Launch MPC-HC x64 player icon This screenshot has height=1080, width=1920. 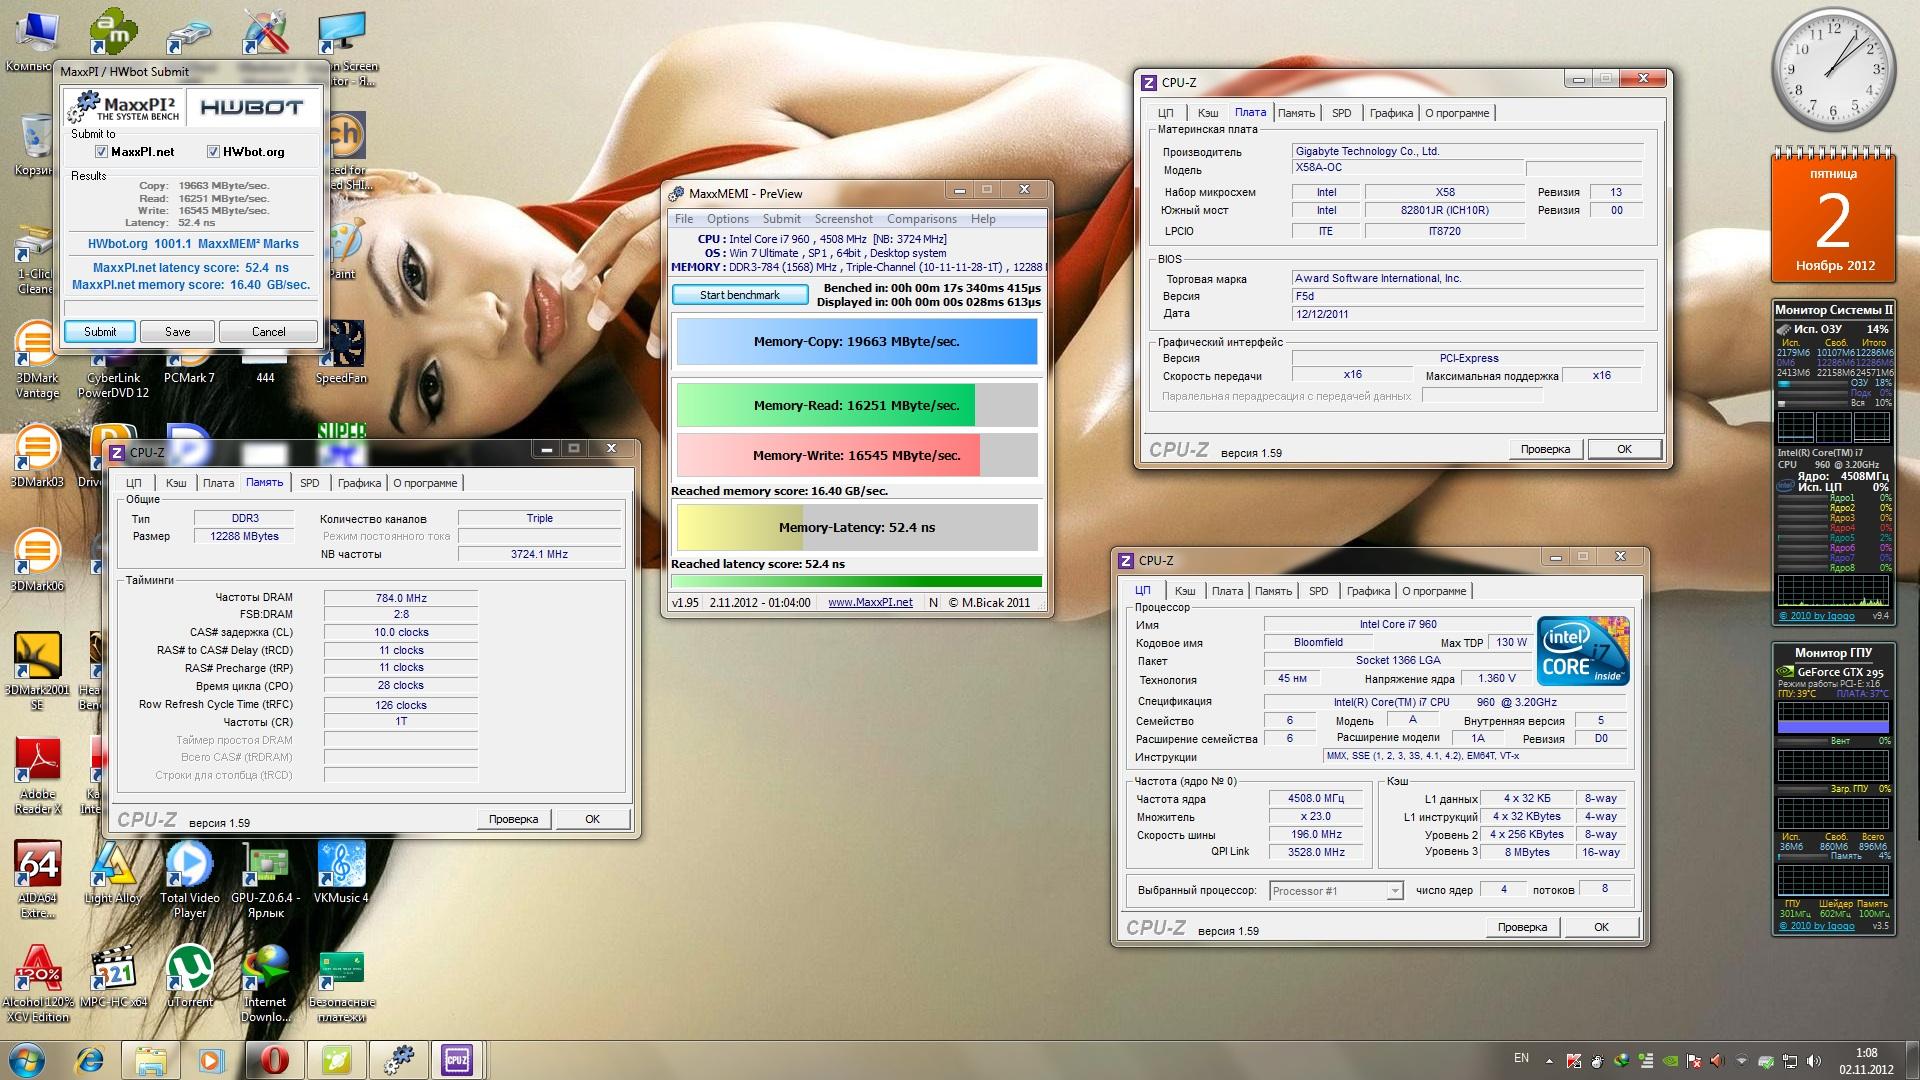point(113,976)
